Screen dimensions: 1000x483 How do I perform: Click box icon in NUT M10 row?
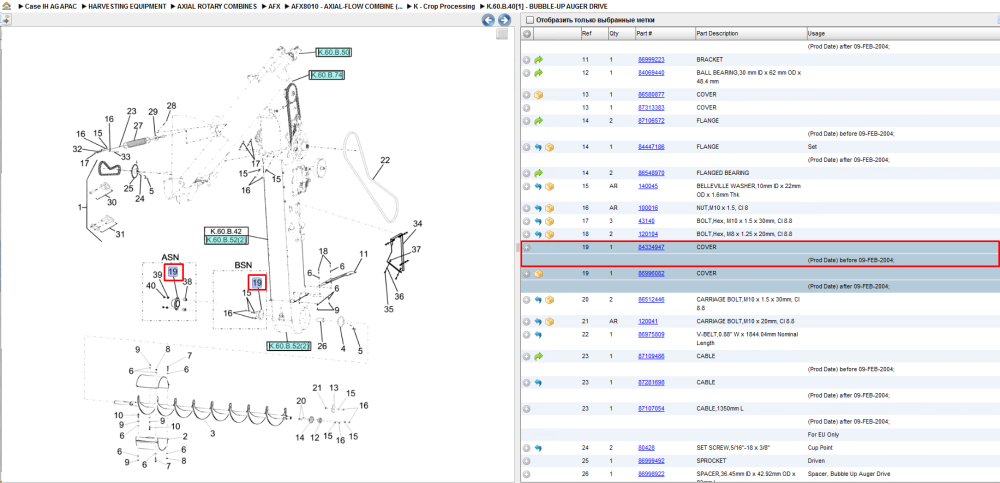point(549,208)
